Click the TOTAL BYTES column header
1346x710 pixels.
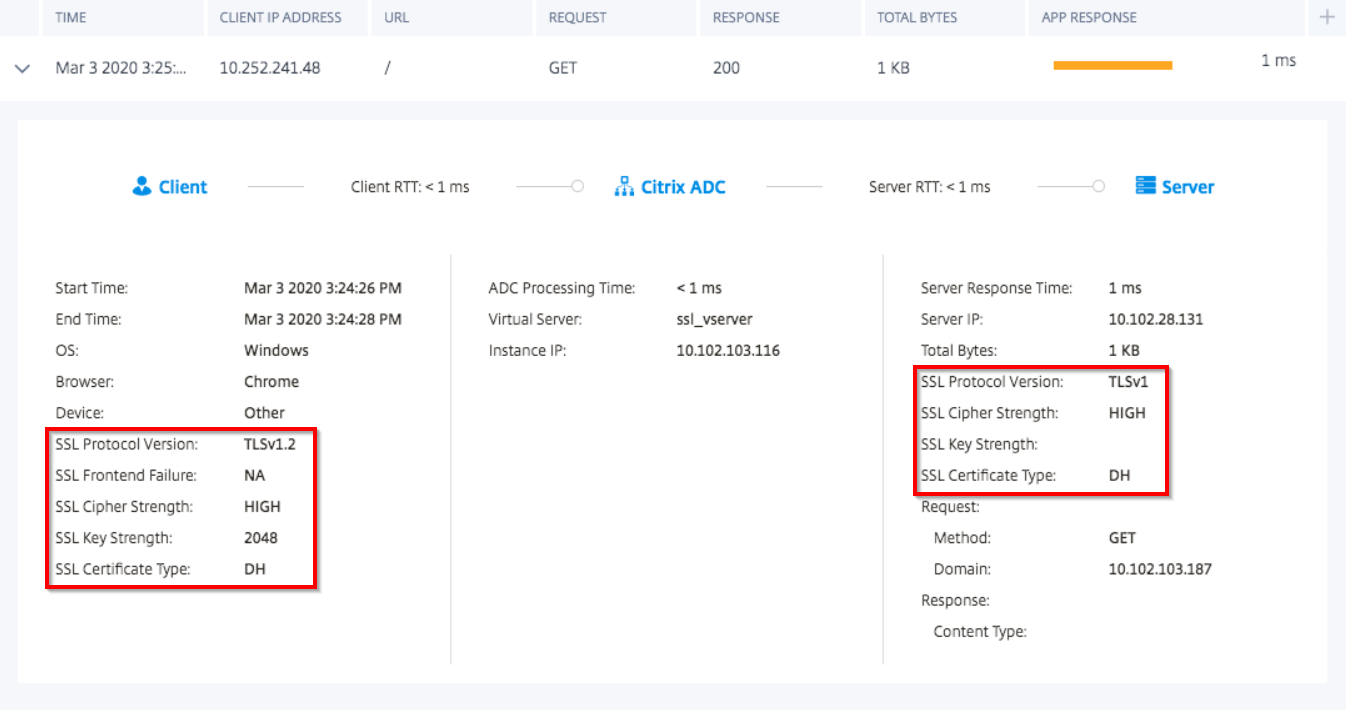(916, 17)
